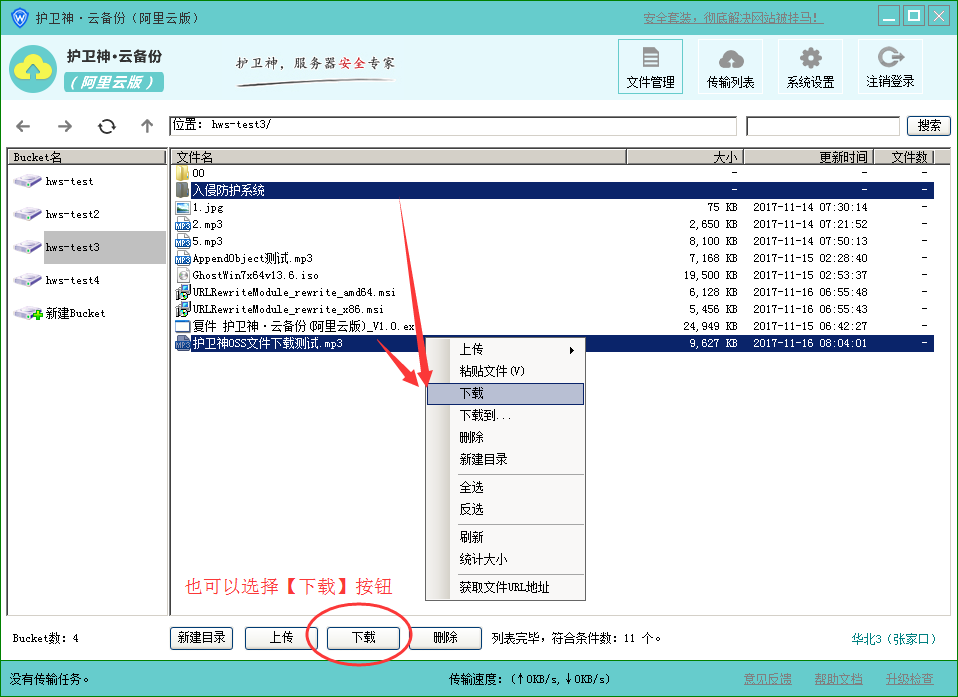Image resolution: width=958 pixels, height=697 pixels.
Task: Open the 帮助文档 help documentation link
Action: pyautogui.click(x=840, y=678)
